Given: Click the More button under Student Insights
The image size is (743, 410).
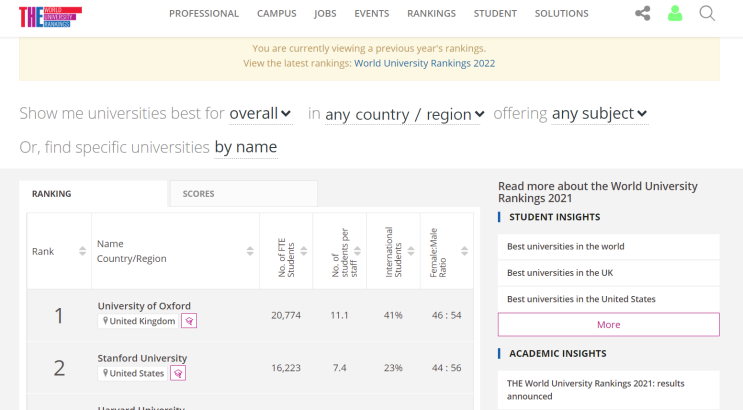Looking at the screenshot, I should (608, 325).
